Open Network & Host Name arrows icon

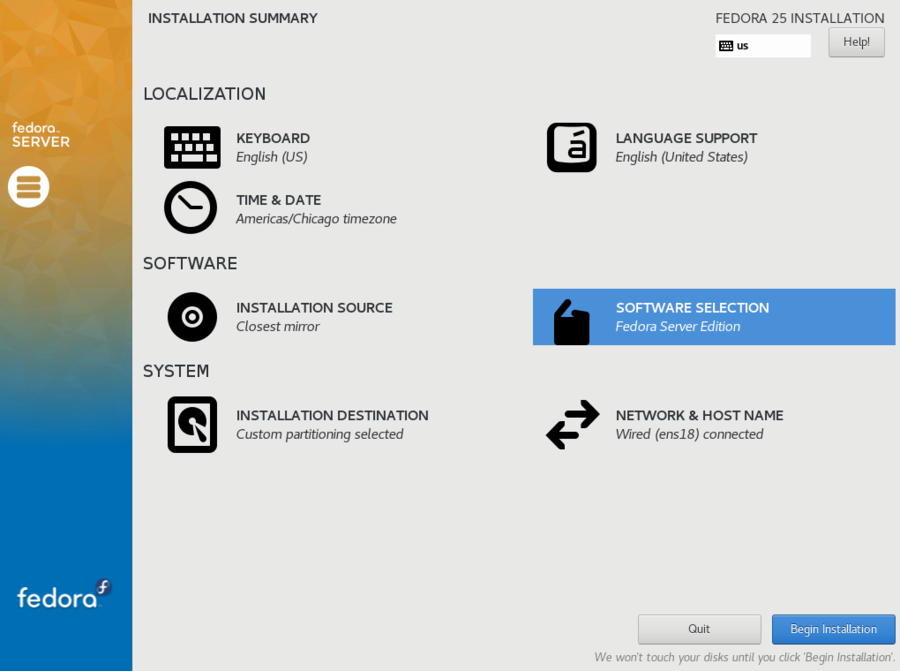pos(572,424)
